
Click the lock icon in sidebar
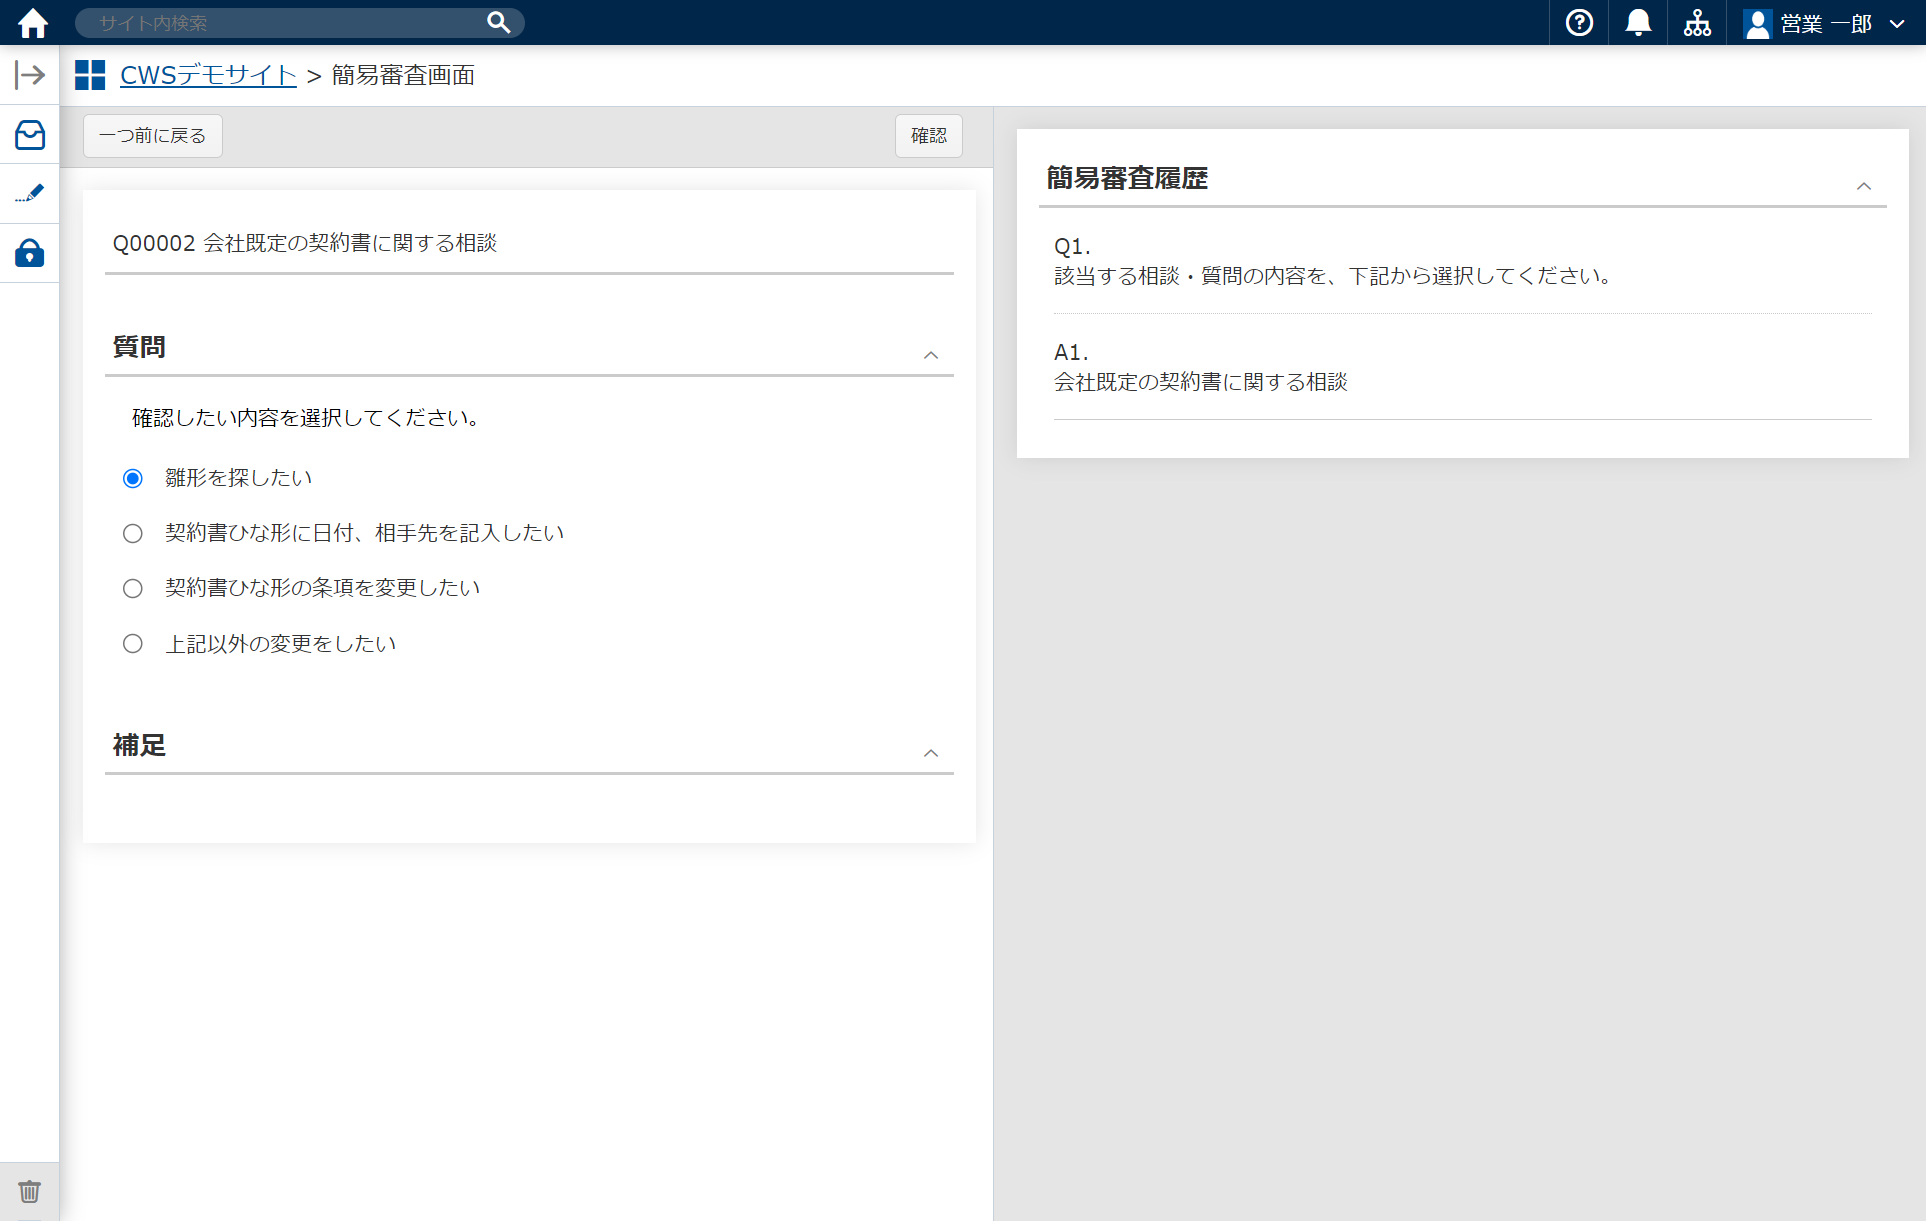tap(30, 253)
